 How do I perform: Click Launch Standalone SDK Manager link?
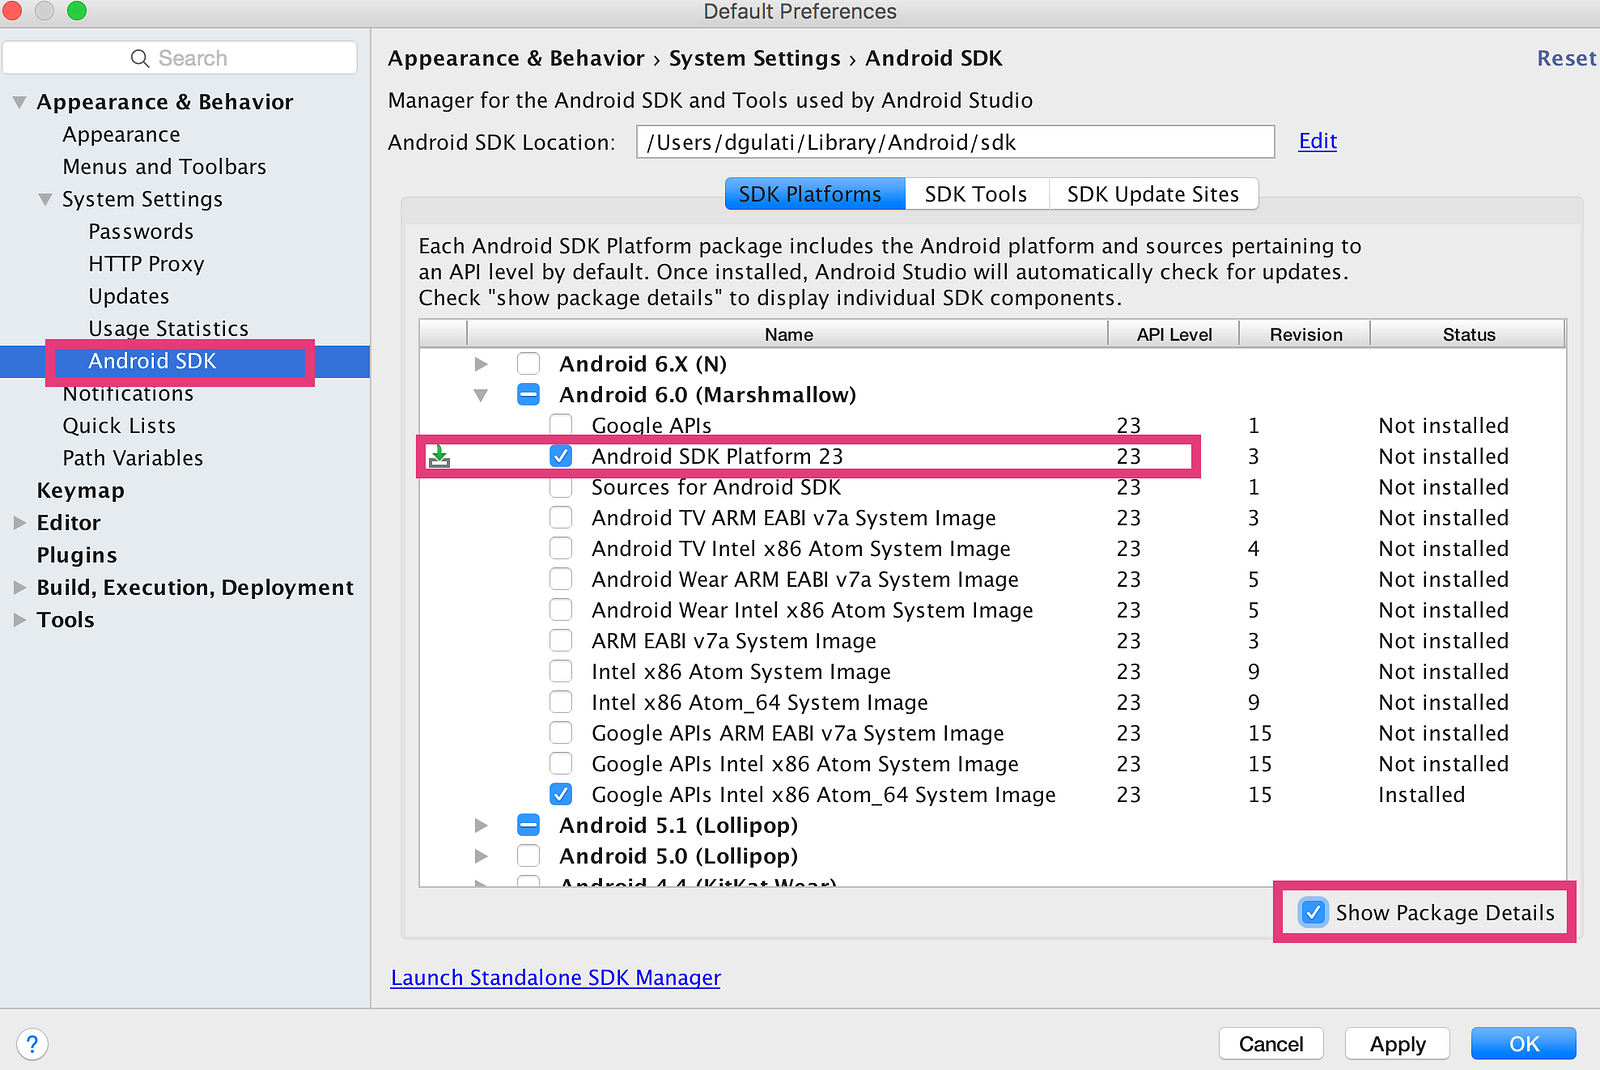click(x=555, y=978)
